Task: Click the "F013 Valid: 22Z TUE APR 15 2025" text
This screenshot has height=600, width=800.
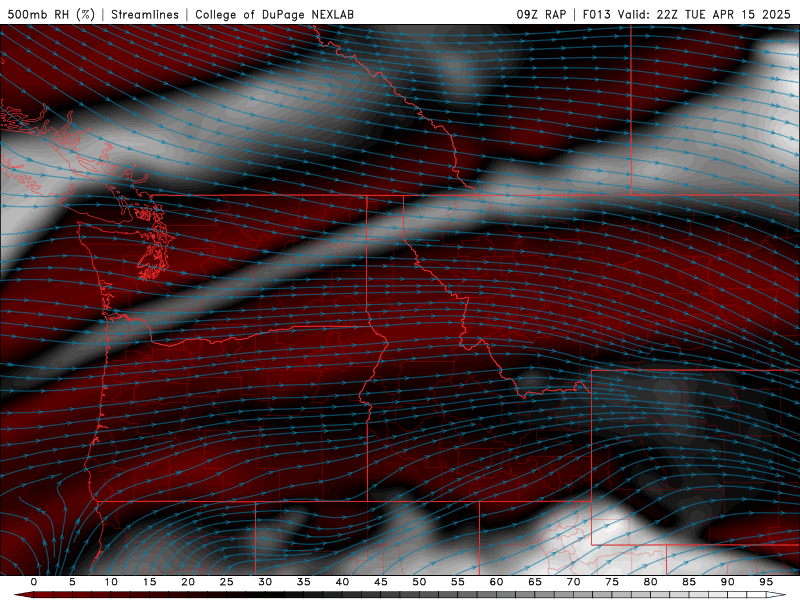Action: click(x=686, y=14)
